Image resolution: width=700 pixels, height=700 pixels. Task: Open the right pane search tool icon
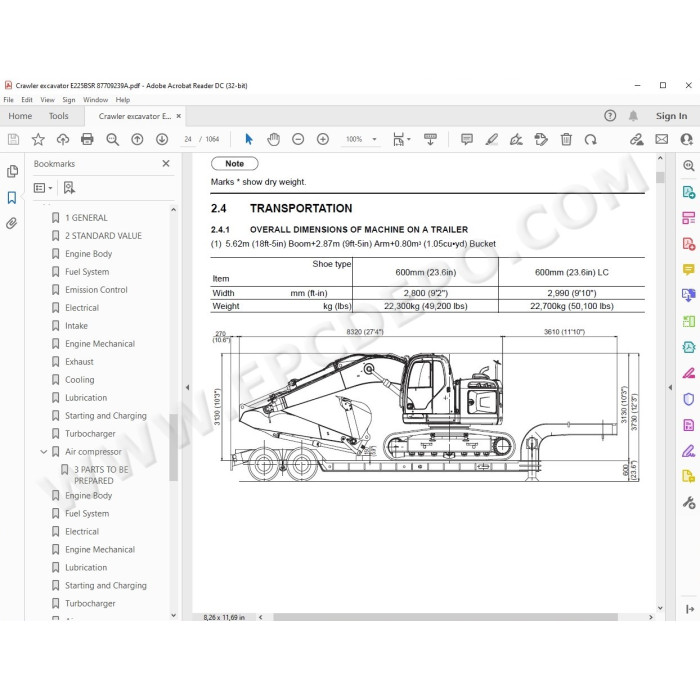(688, 166)
